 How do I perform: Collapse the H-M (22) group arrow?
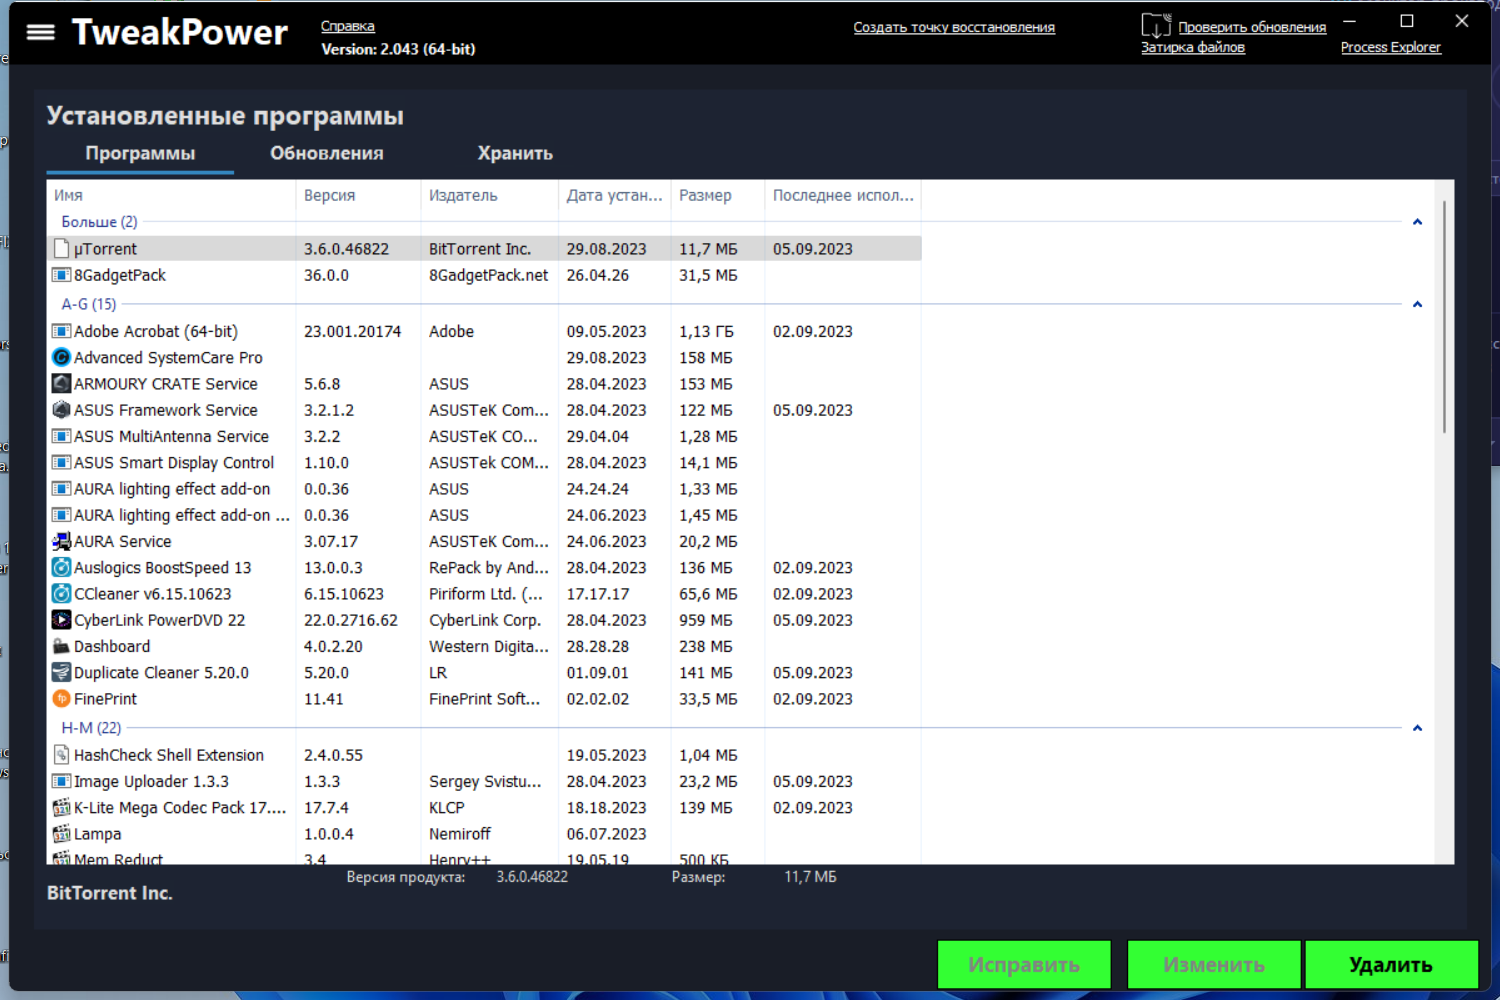point(1417,728)
